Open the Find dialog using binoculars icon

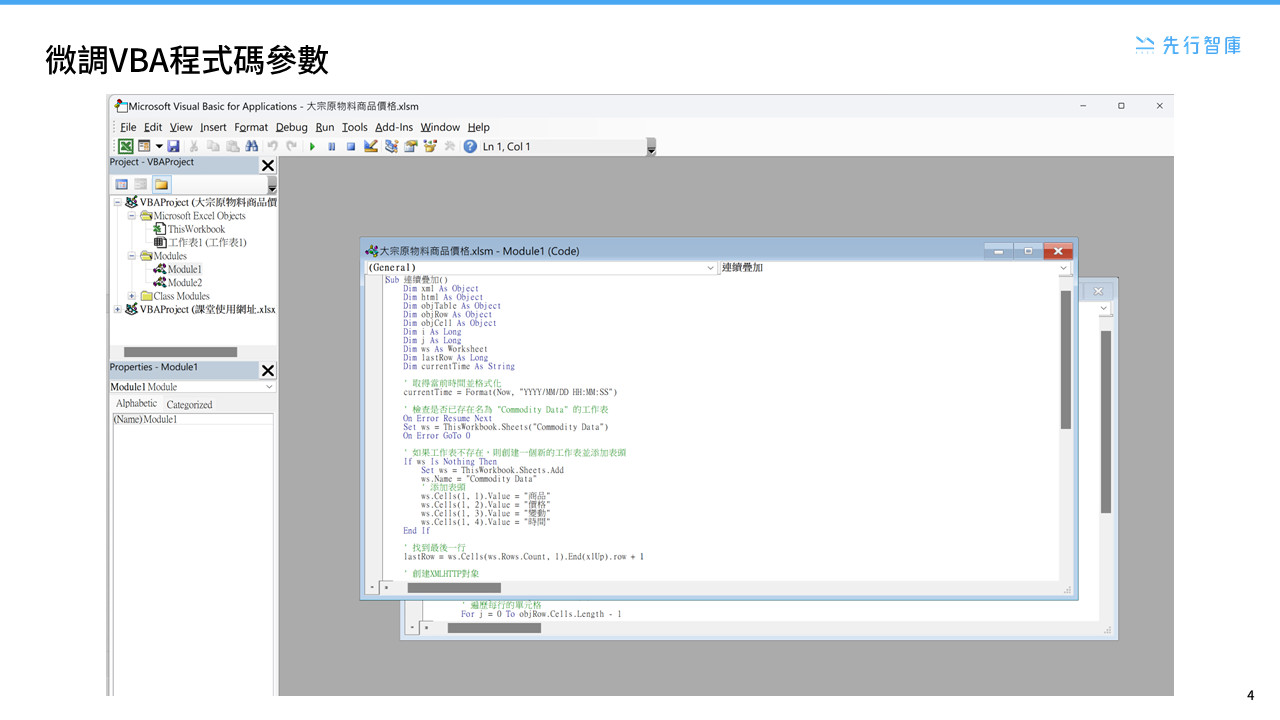[252, 146]
